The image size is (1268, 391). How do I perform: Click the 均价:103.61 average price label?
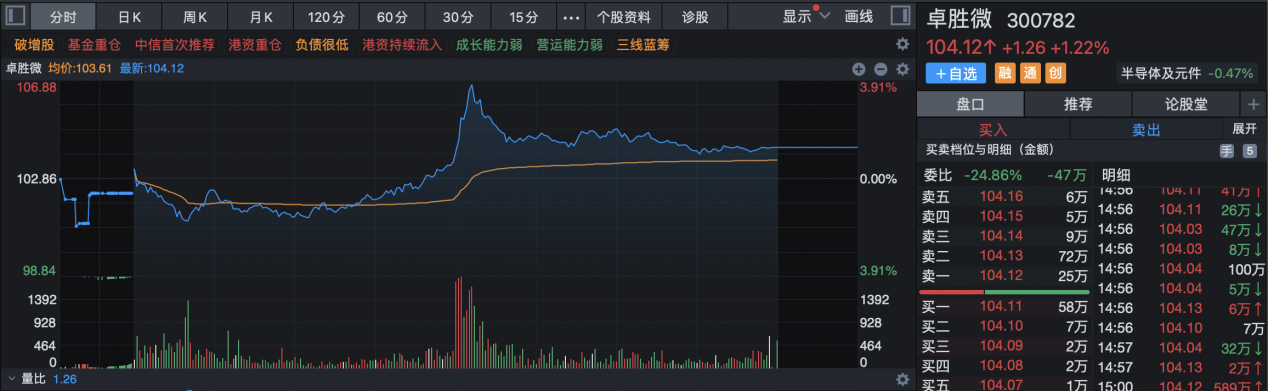click(x=79, y=69)
